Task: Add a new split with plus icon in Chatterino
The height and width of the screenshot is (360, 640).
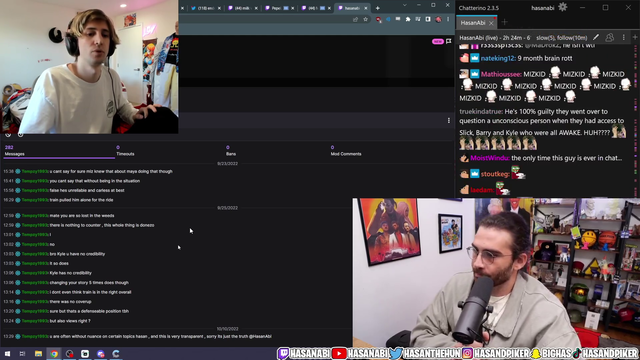Action: [x=635, y=38]
